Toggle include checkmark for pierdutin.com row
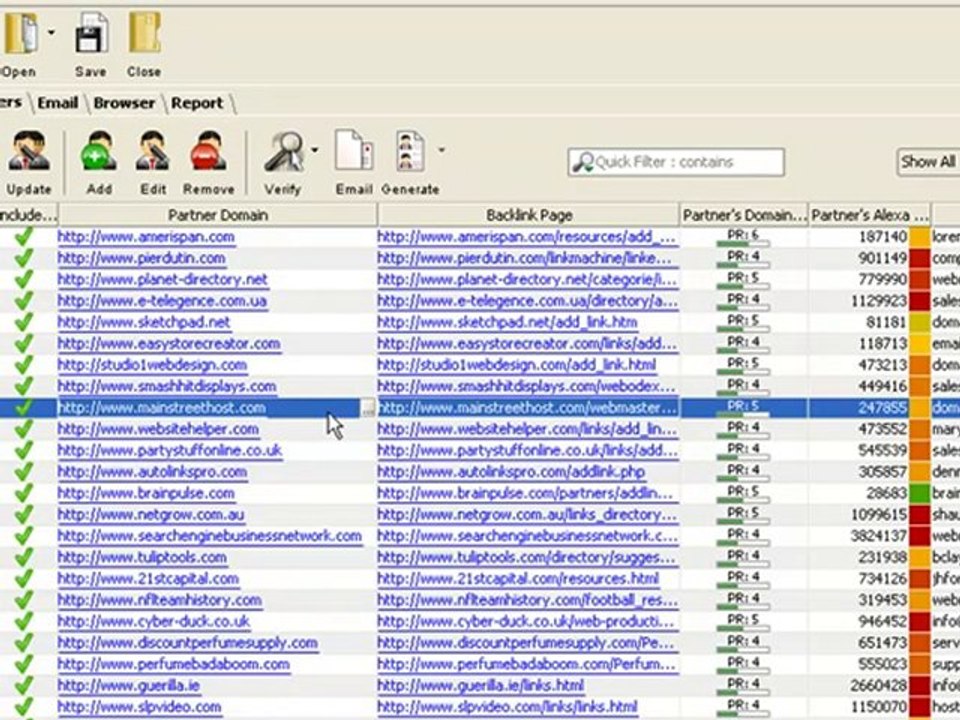The image size is (960, 720). [x=24, y=258]
